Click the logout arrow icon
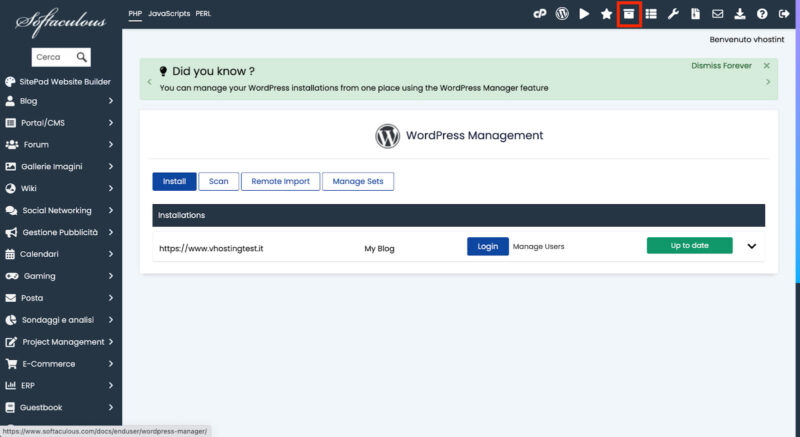Image resolution: width=800 pixels, height=437 pixels. 784,14
